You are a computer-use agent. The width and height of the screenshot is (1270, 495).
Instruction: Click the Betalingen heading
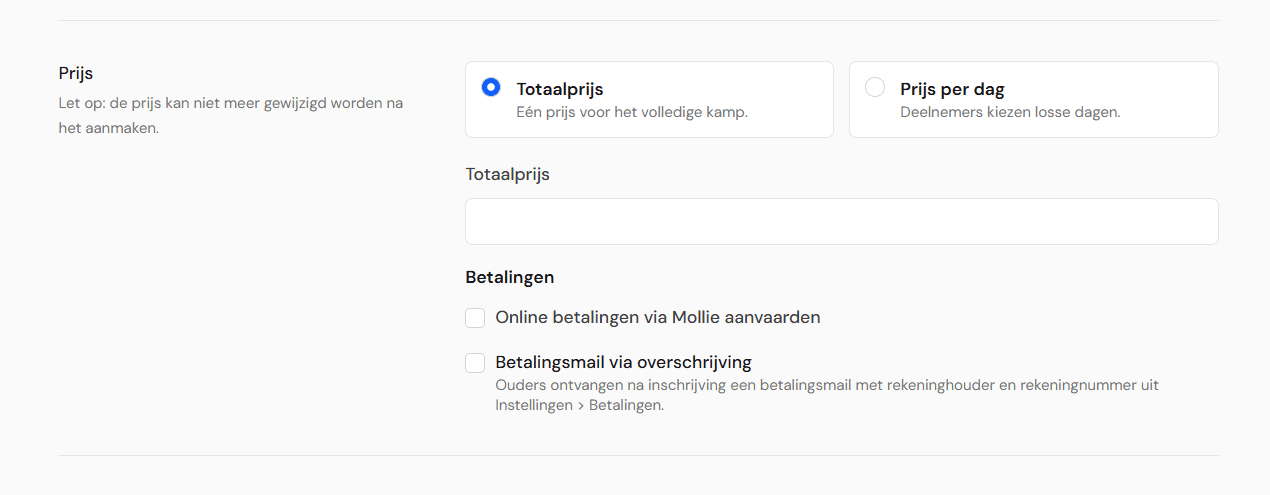point(510,277)
